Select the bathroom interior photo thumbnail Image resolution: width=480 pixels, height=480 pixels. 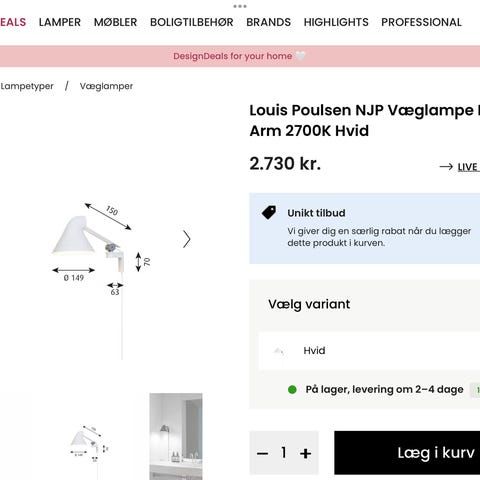coord(176,437)
